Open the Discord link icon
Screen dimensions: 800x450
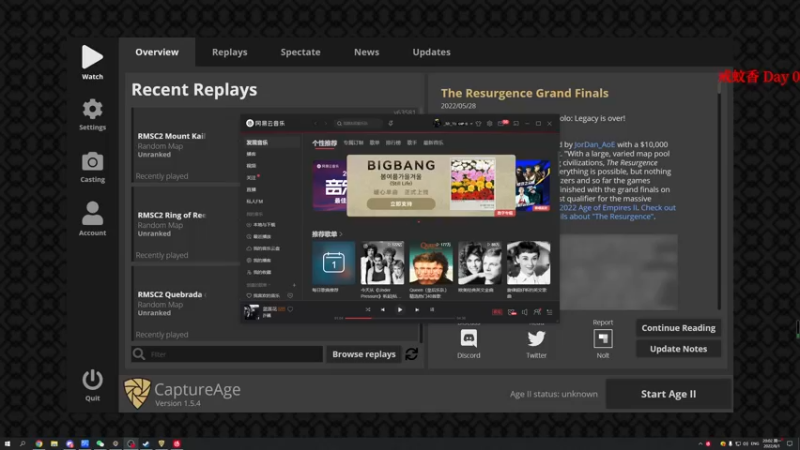pos(469,339)
